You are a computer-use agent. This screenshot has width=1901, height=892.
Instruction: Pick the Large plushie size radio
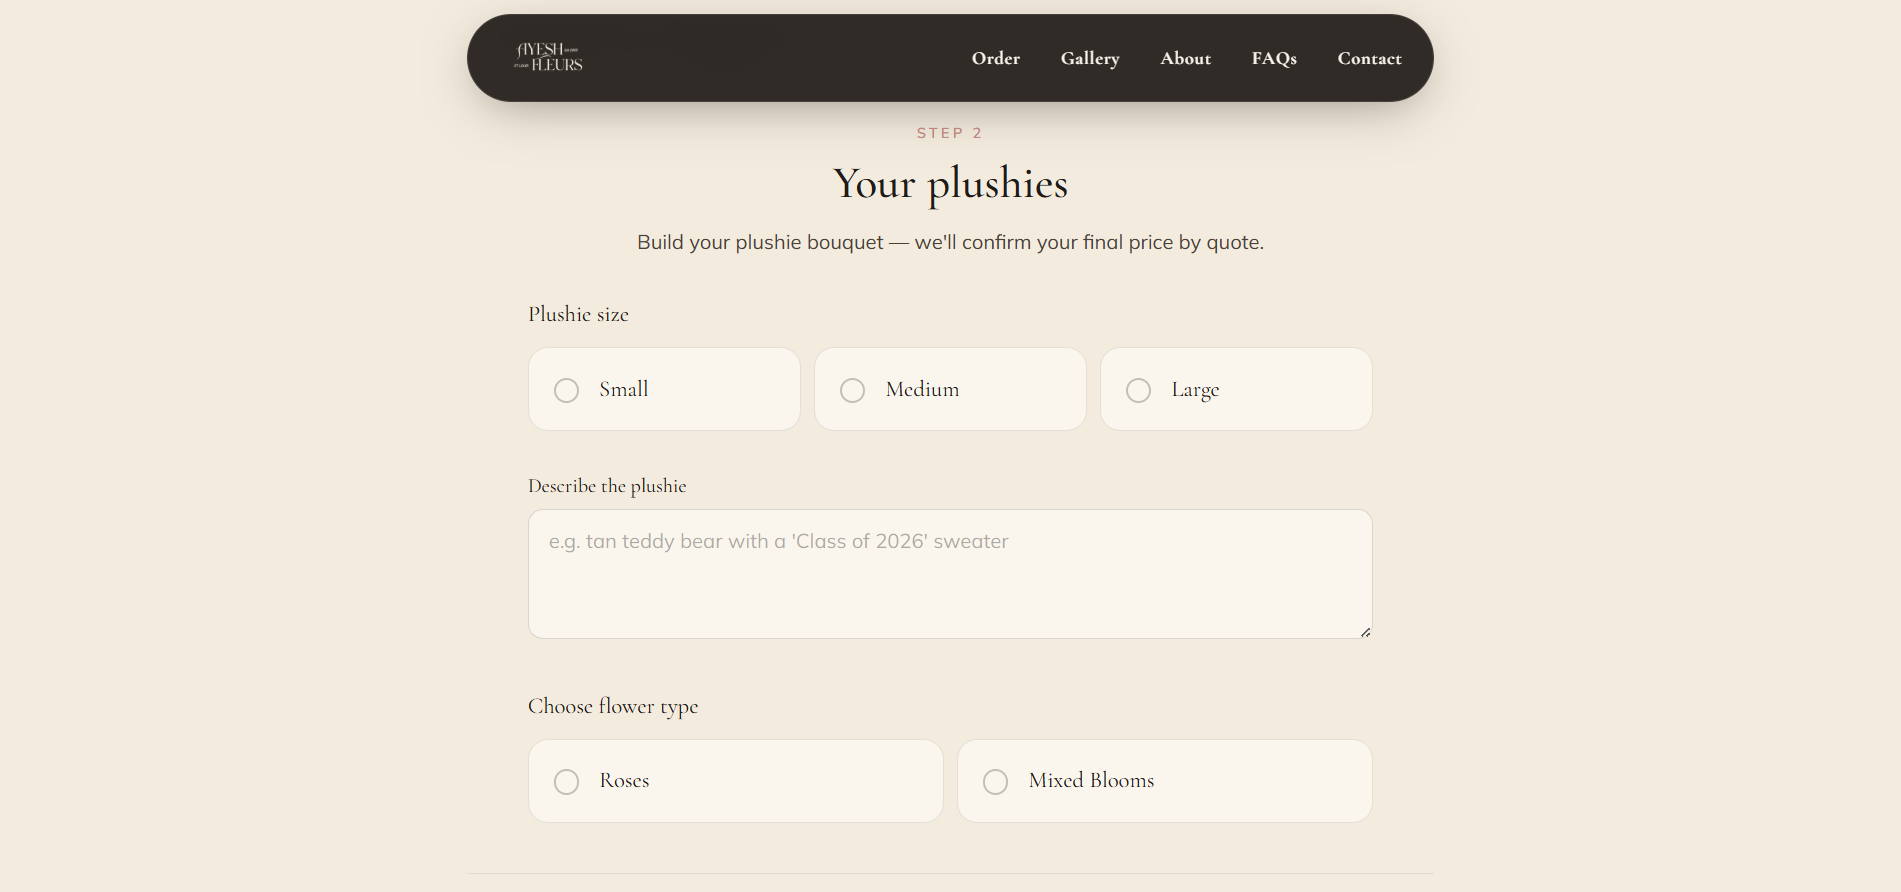point(1139,390)
